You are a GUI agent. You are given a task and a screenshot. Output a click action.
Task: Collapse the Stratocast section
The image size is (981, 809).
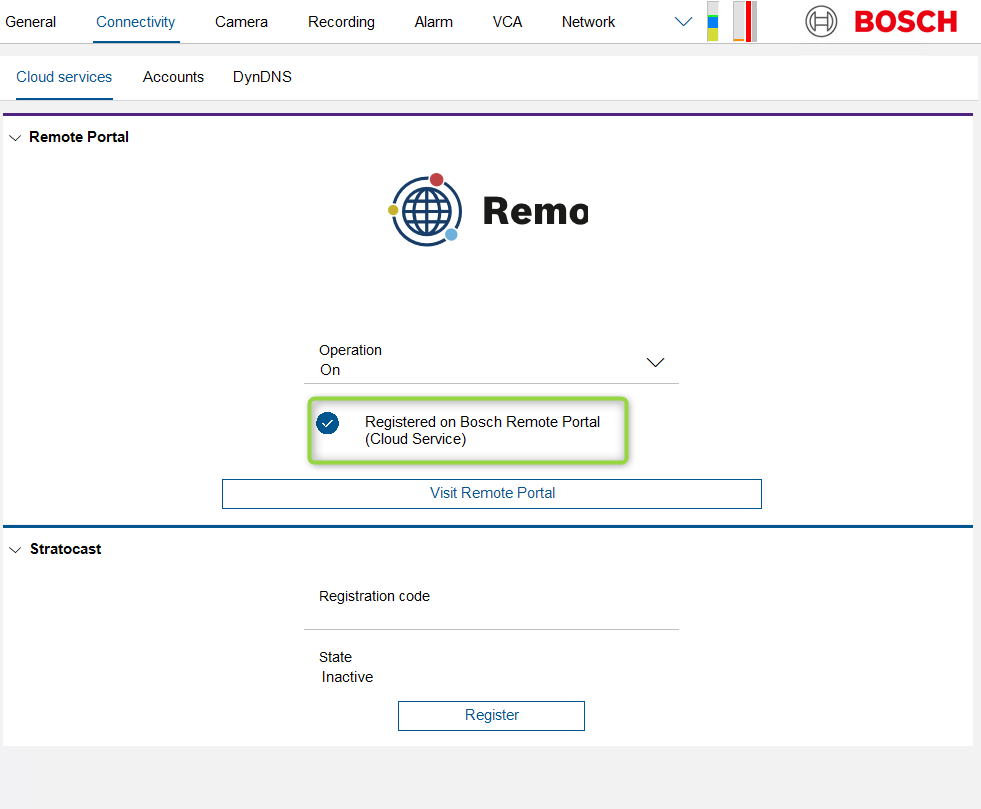15,550
